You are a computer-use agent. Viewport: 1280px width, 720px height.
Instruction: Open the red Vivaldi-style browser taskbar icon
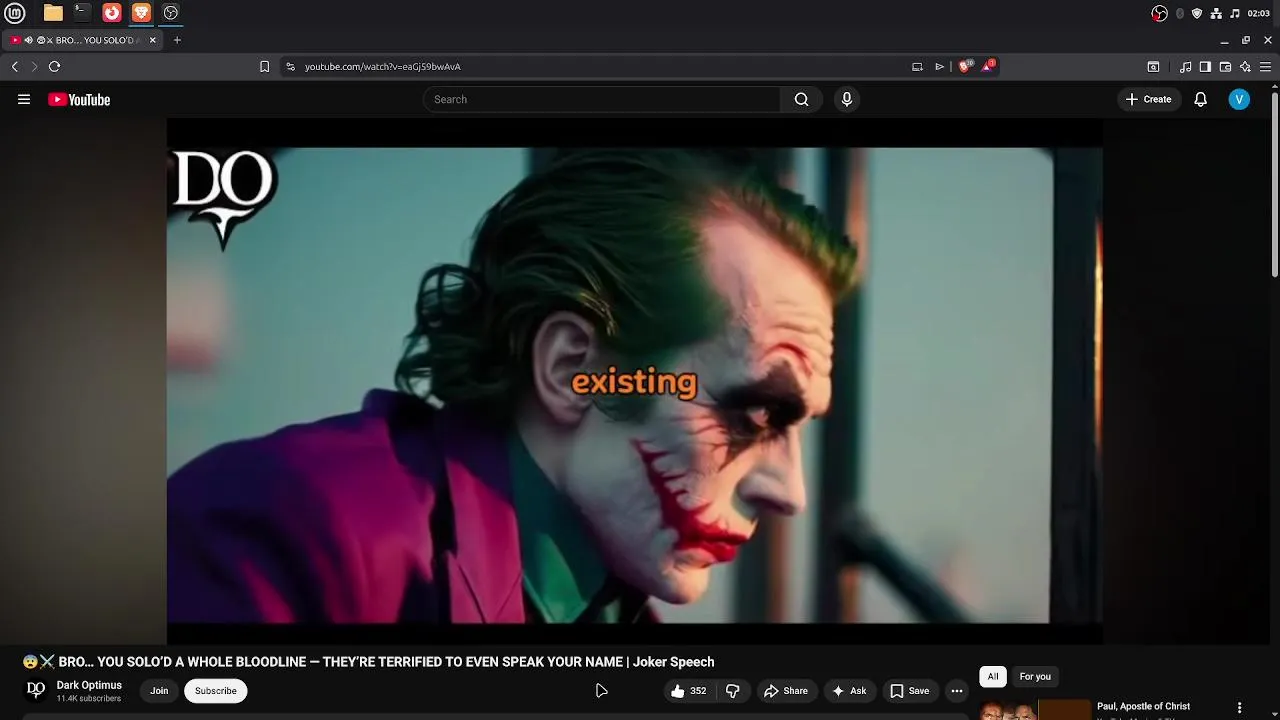(x=112, y=13)
